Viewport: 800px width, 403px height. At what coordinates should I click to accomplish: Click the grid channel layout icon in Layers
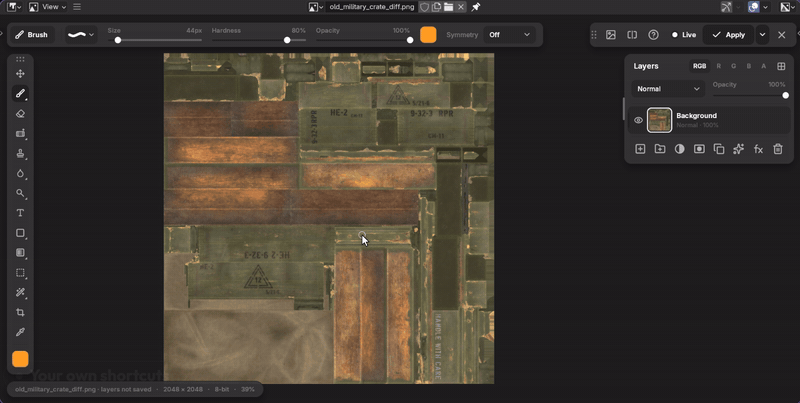(781, 66)
